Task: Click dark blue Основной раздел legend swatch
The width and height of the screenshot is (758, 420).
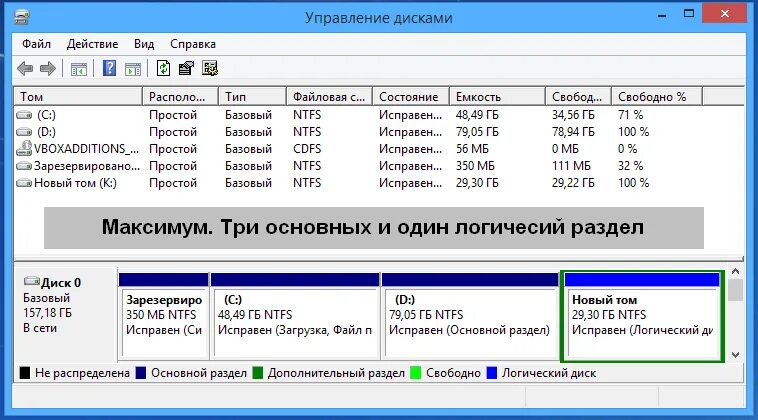Action: pyautogui.click(x=141, y=373)
